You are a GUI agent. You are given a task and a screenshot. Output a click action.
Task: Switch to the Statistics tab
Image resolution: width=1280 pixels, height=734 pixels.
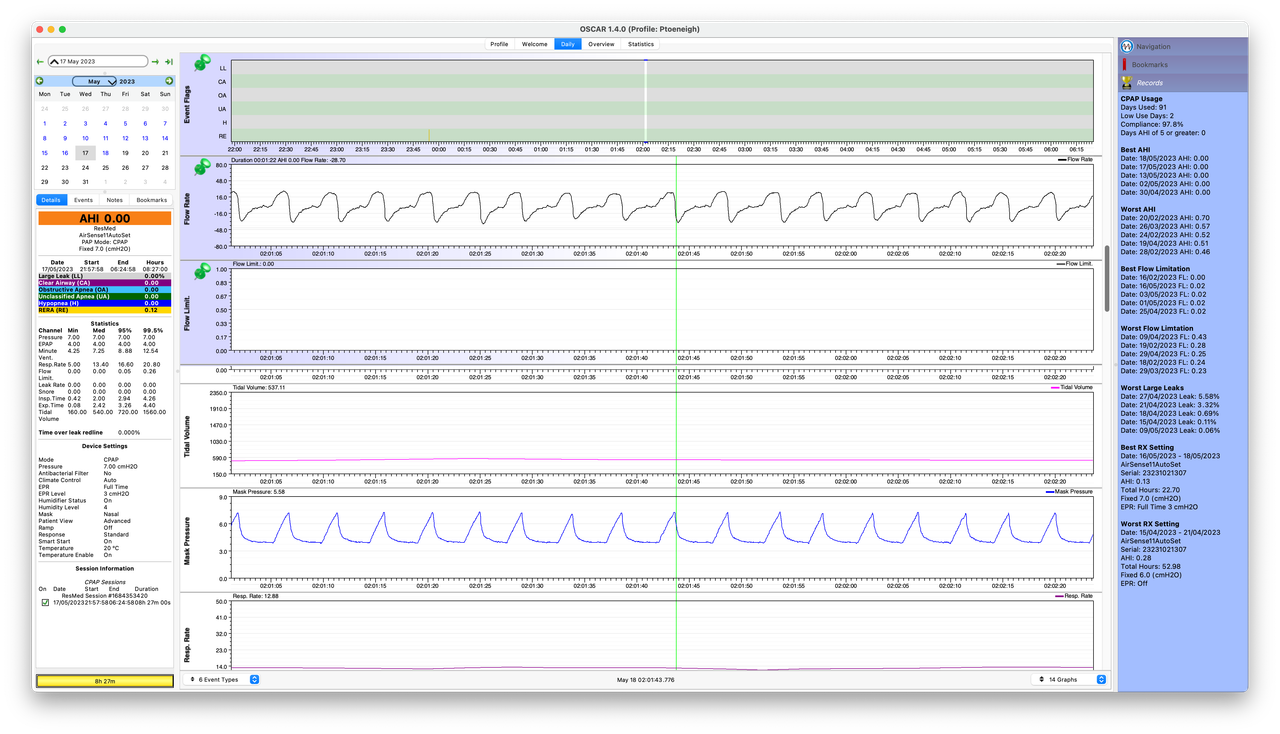pos(641,44)
